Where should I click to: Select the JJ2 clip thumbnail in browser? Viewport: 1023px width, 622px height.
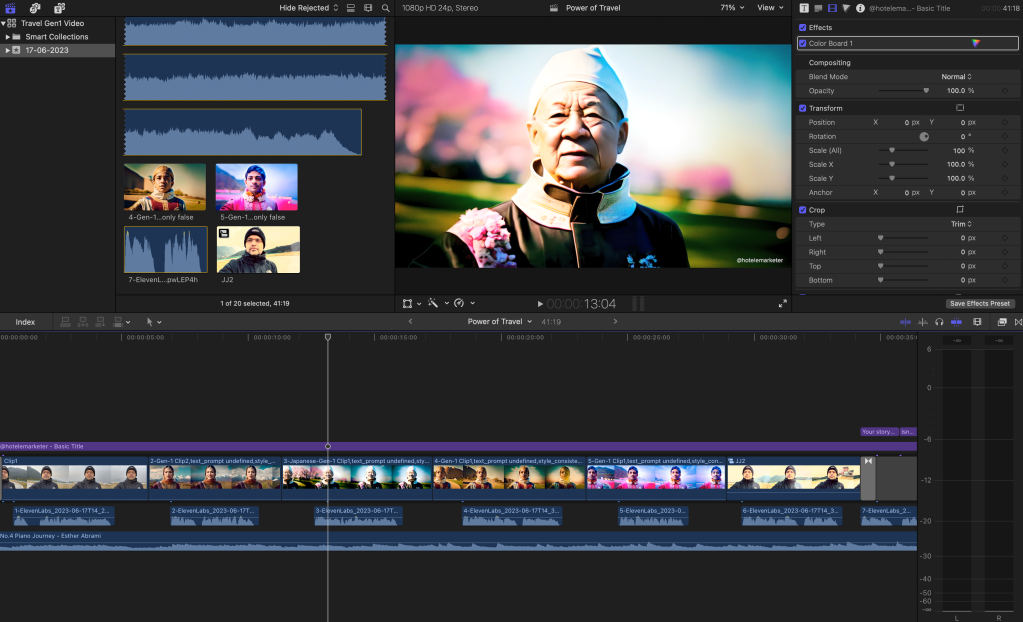[258, 249]
